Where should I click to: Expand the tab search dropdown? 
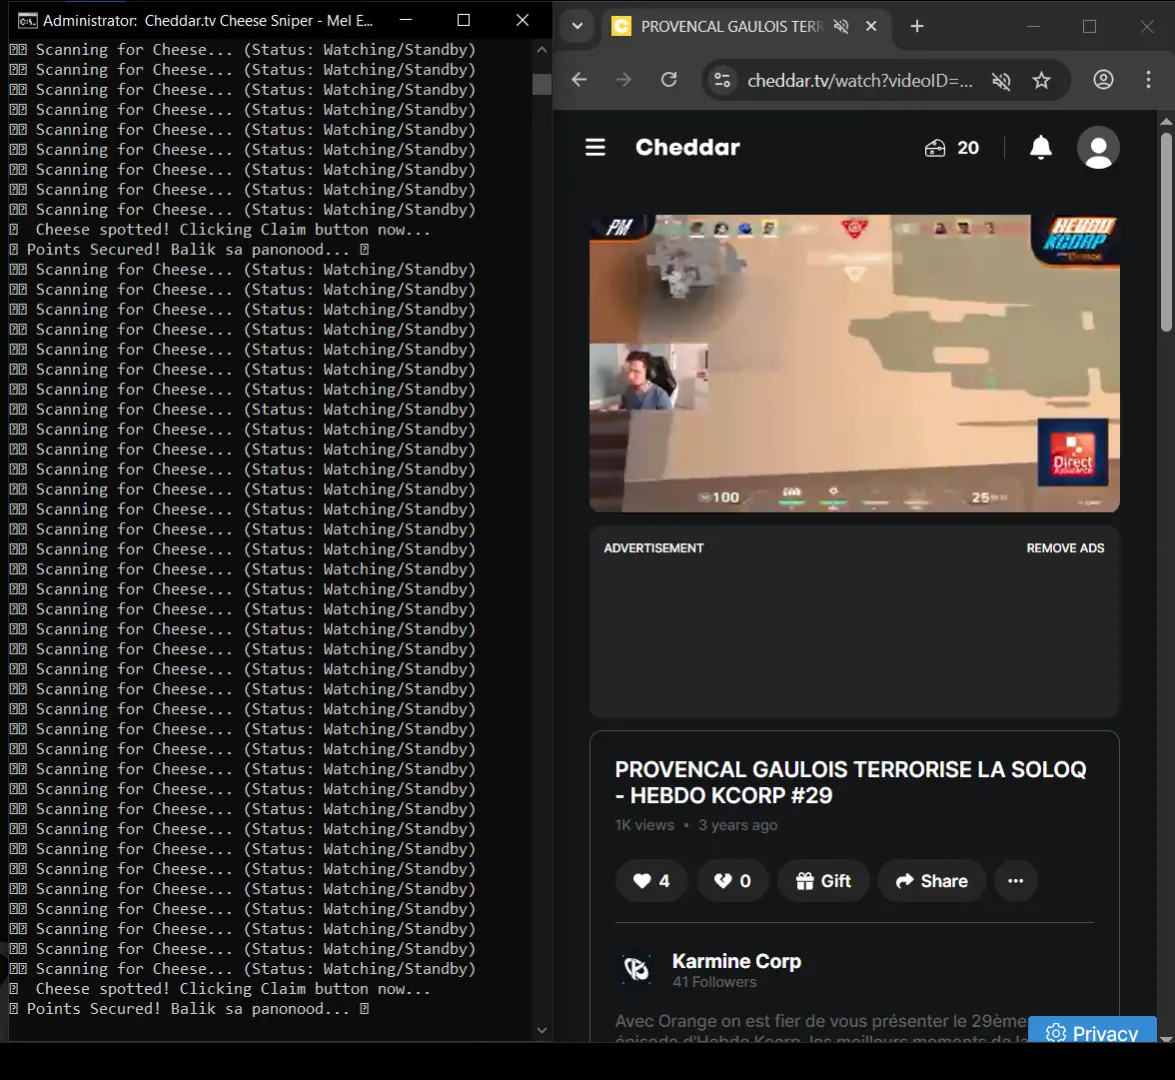pyautogui.click(x=577, y=26)
